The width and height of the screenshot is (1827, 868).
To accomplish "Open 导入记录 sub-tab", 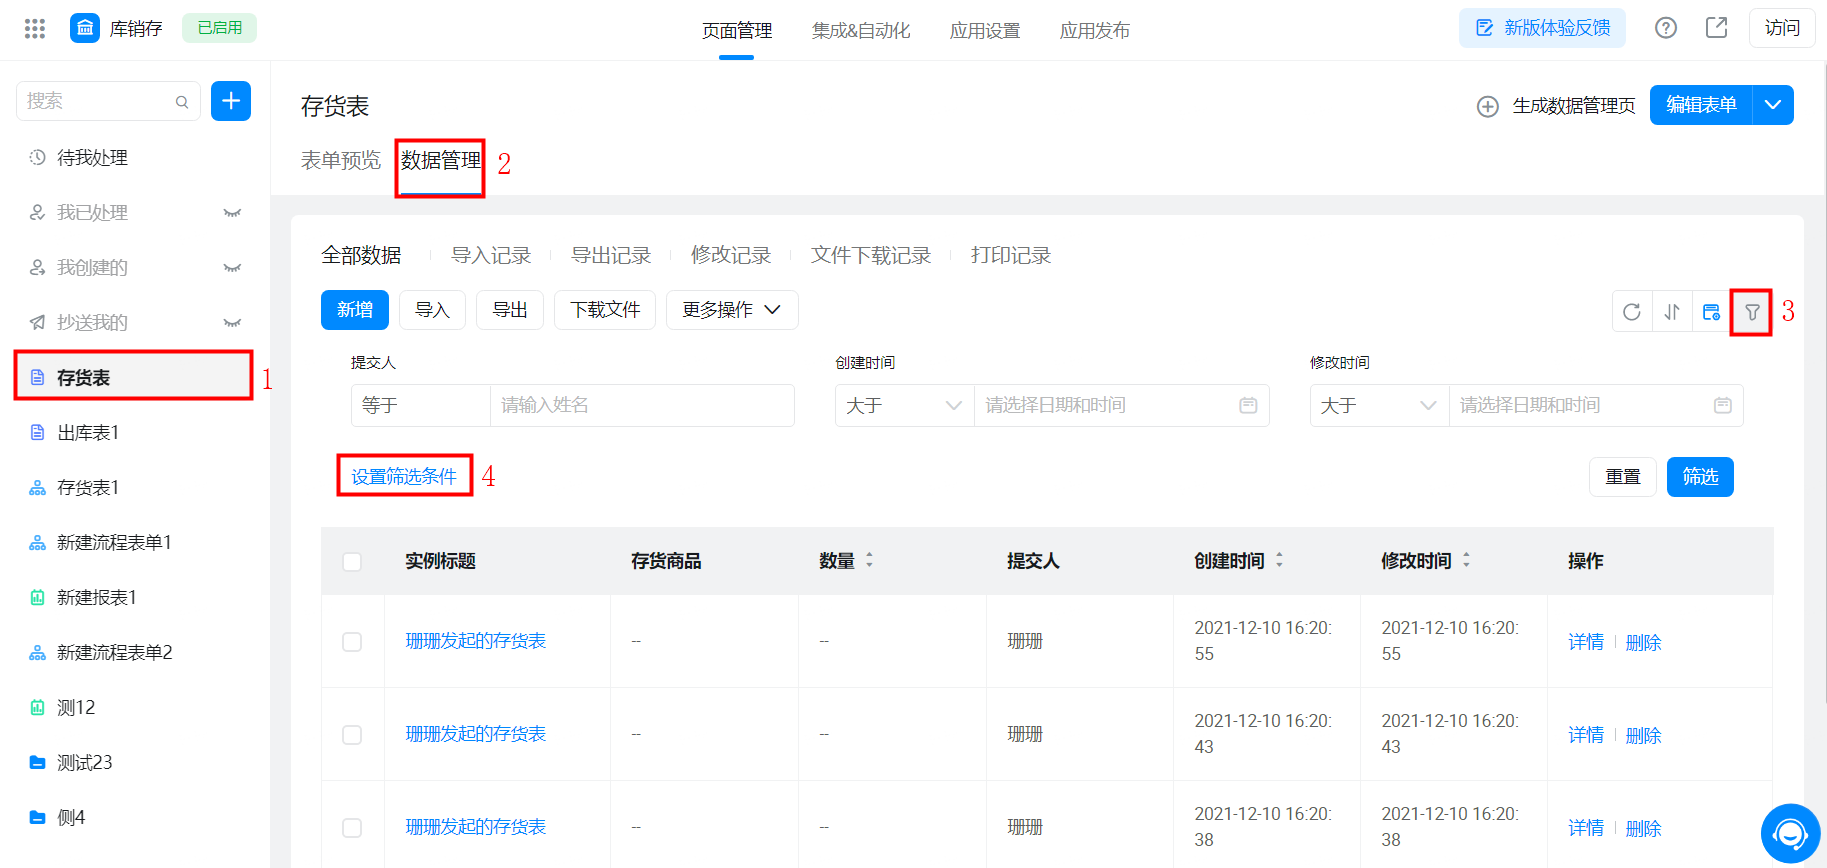I will coord(491,256).
